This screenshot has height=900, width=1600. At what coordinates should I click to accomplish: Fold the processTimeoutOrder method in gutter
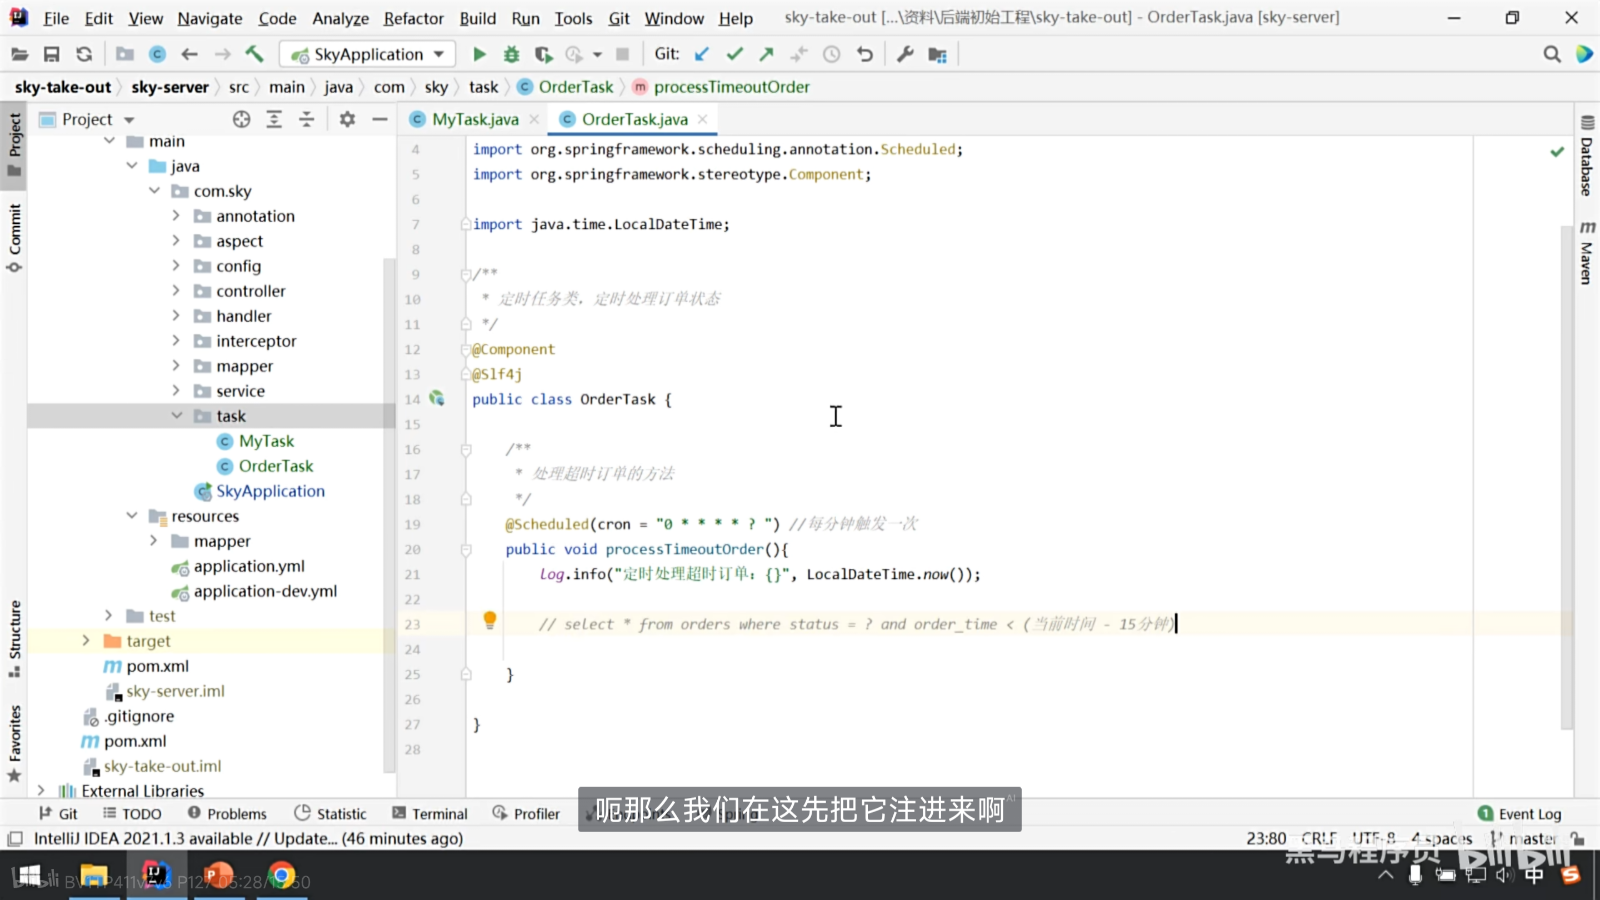[x=466, y=549]
